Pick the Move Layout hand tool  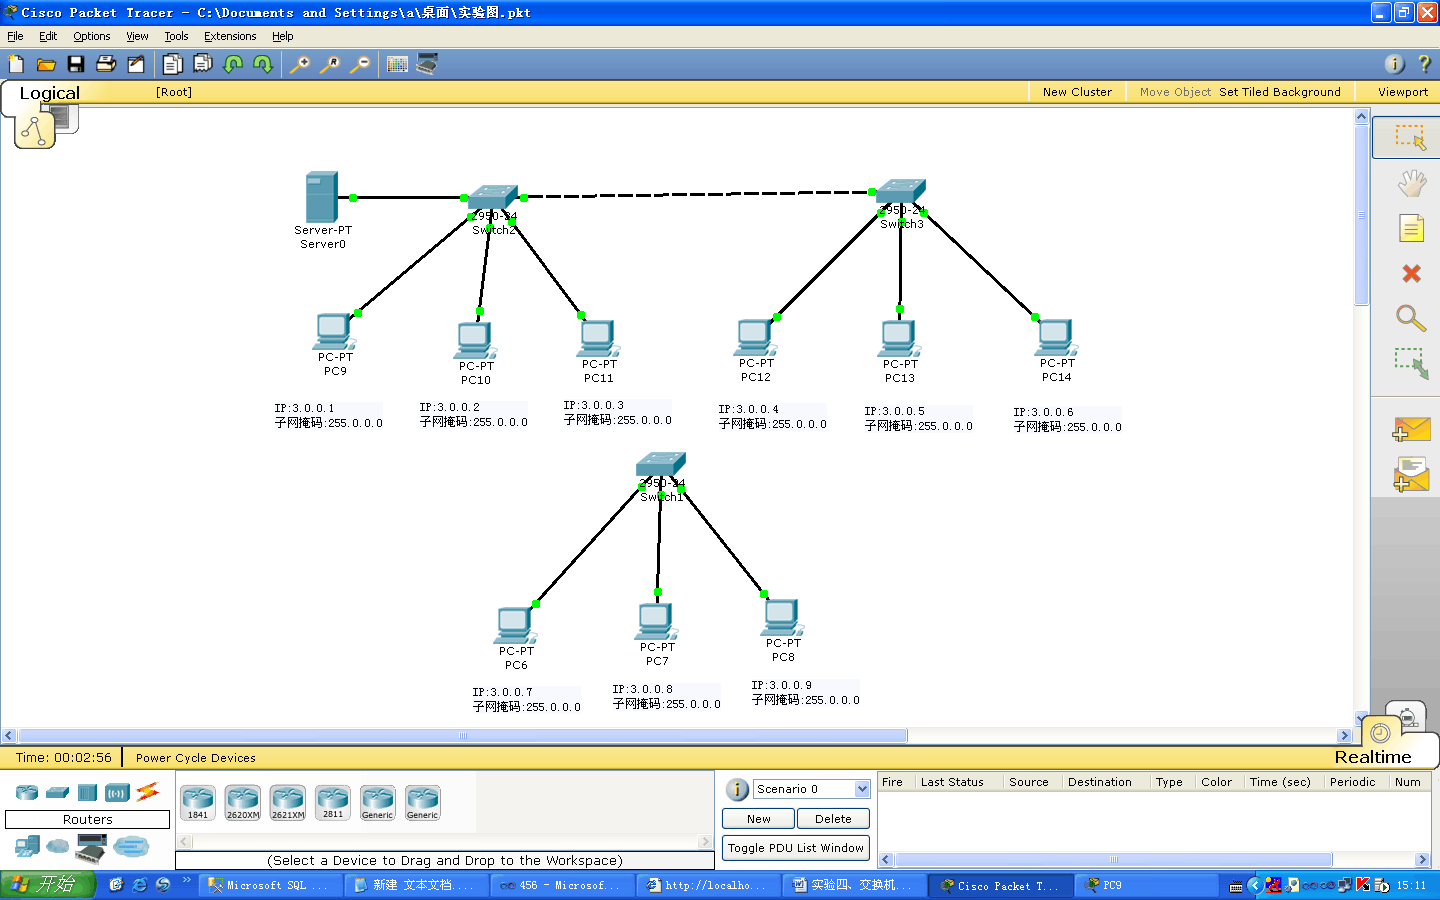click(x=1411, y=183)
